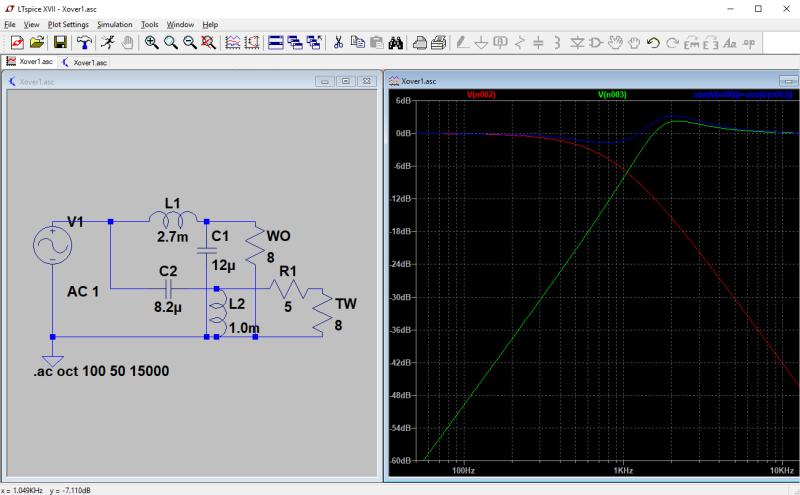Open the View menu

point(31,24)
